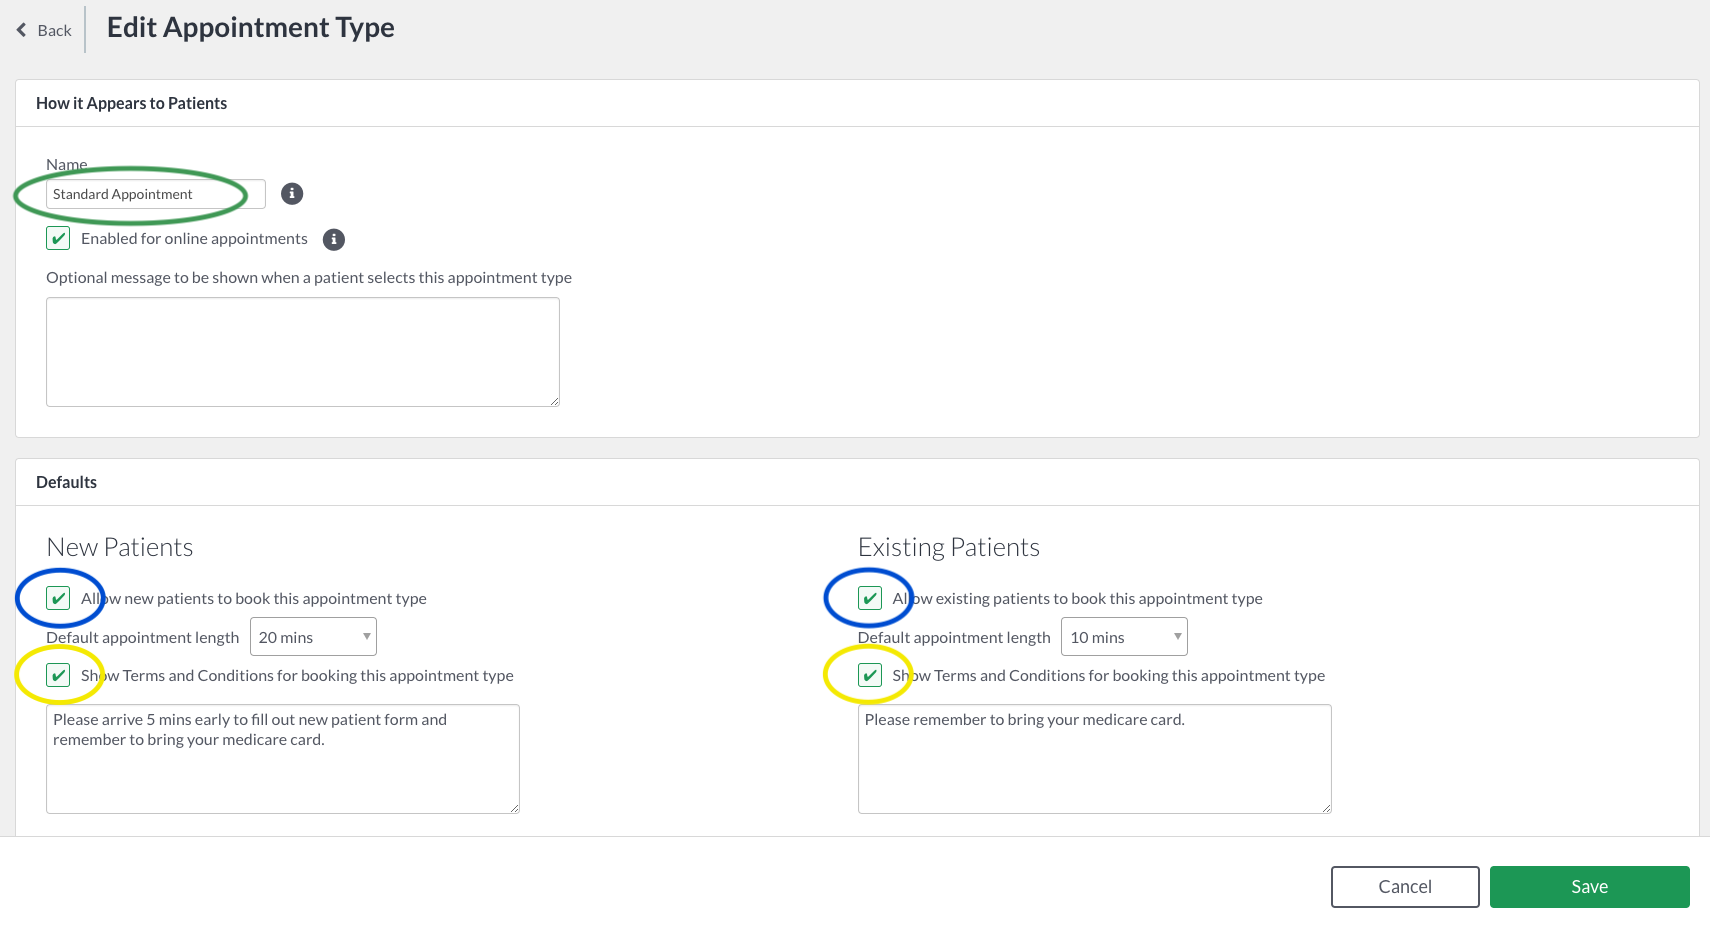1710x926 pixels.
Task: Toggle Allow new patients to book checkbox
Action: 58,598
